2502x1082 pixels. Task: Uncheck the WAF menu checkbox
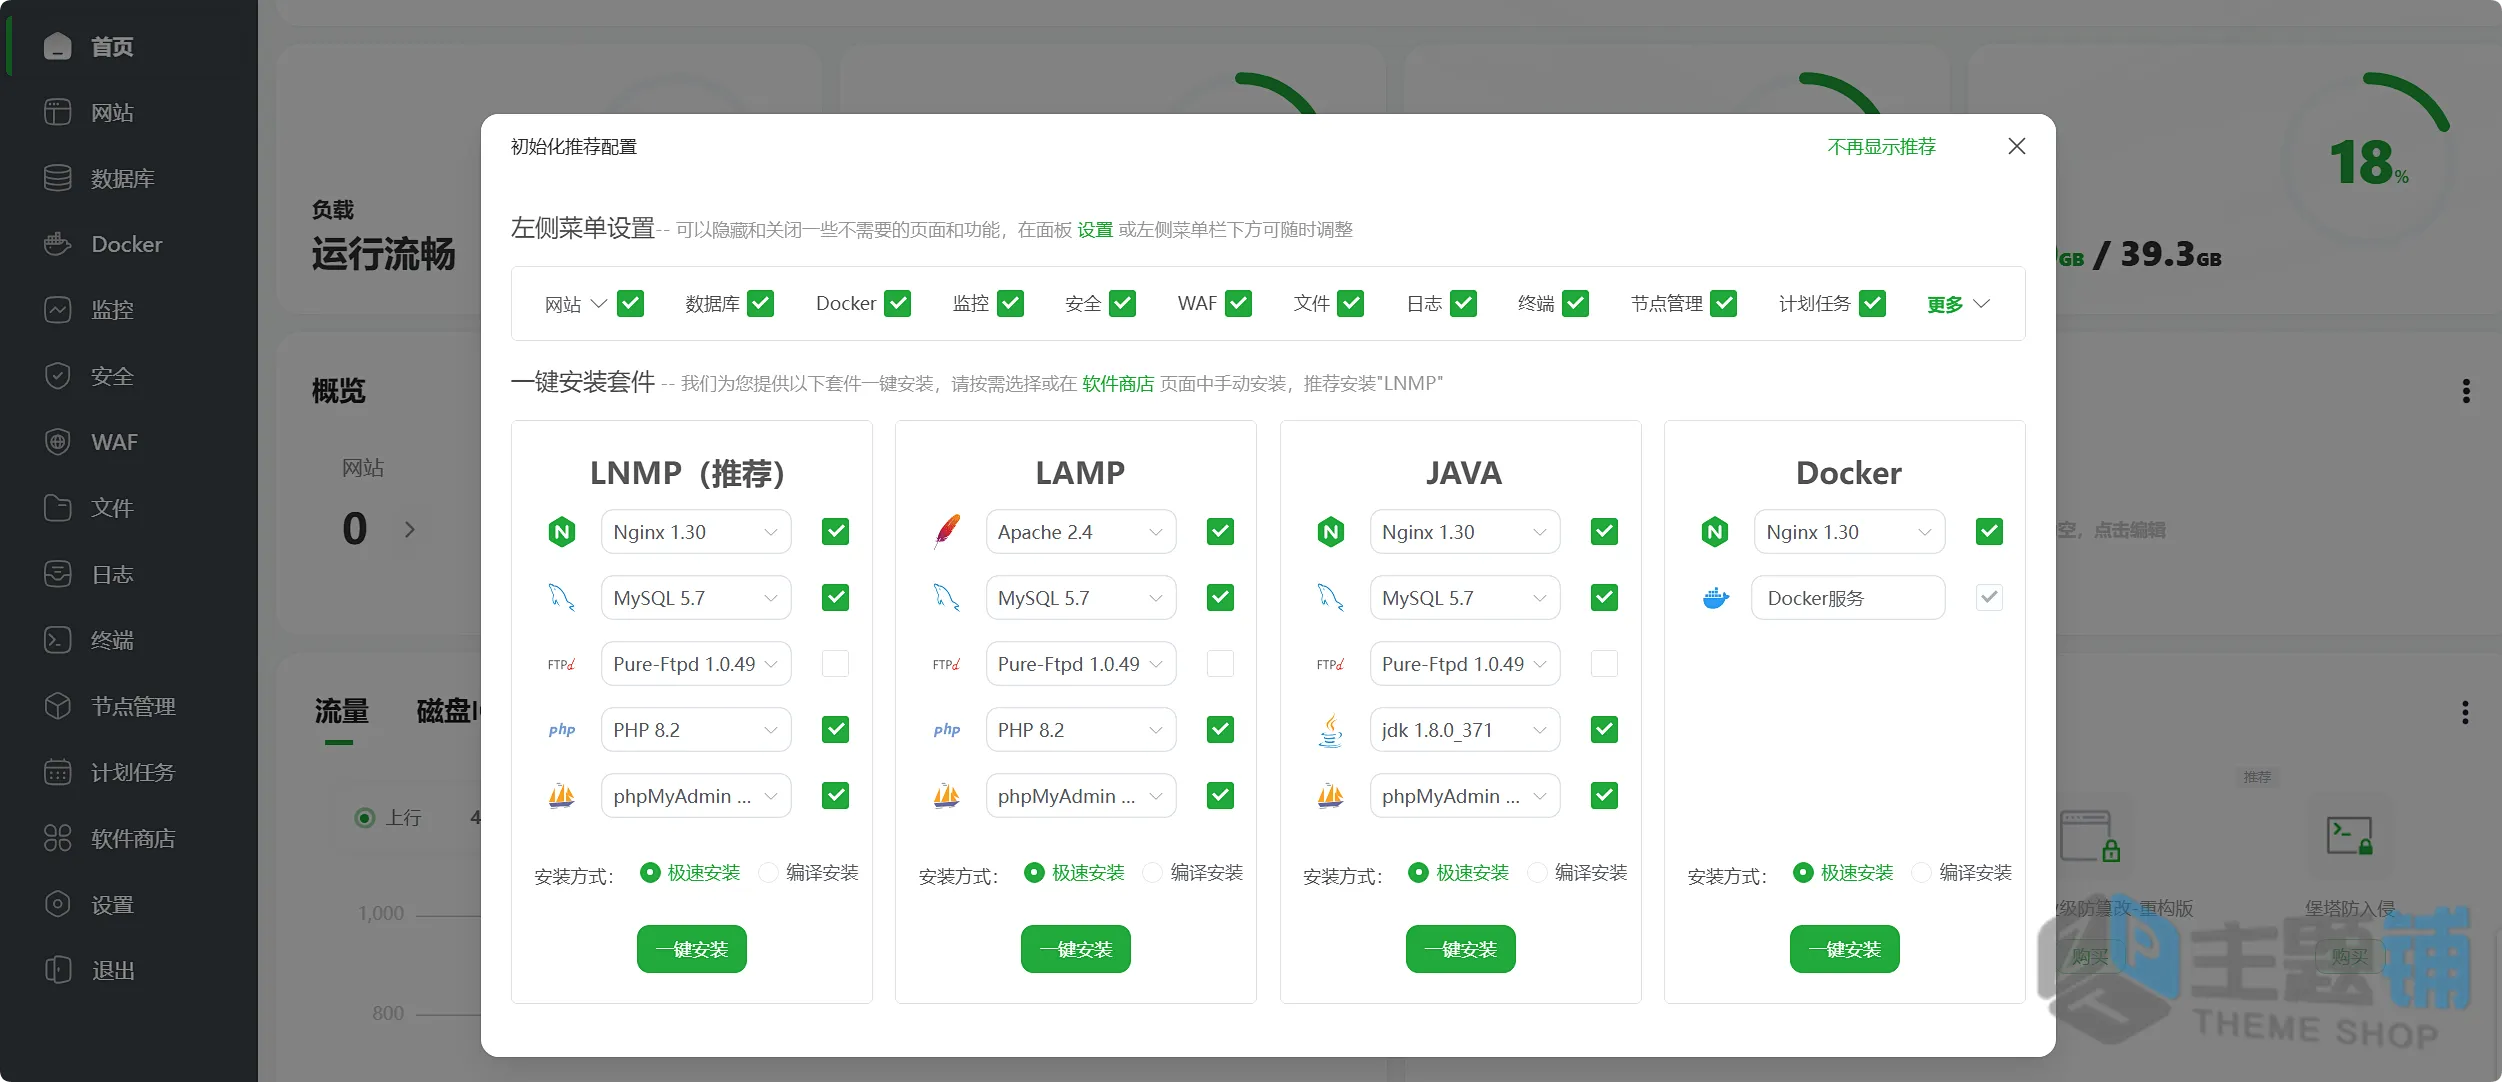point(1239,303)
